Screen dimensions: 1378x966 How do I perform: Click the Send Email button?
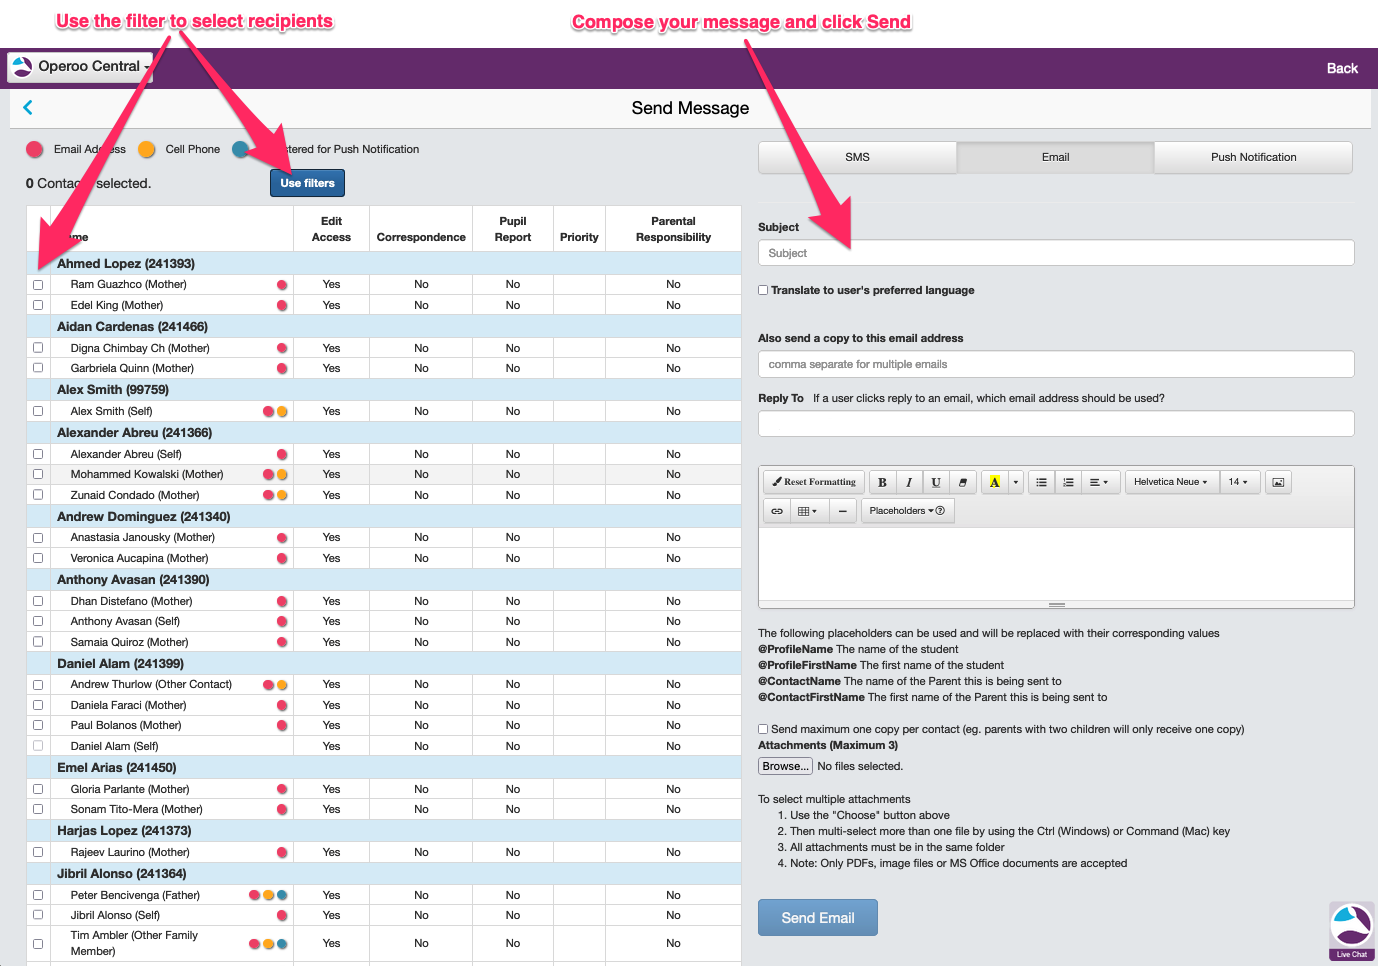coord(817,918)
